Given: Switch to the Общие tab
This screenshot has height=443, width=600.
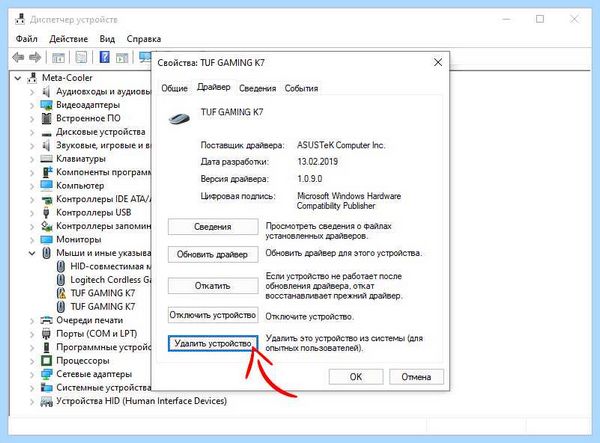Looking at the screenshot, I should [x=174, y=88].
